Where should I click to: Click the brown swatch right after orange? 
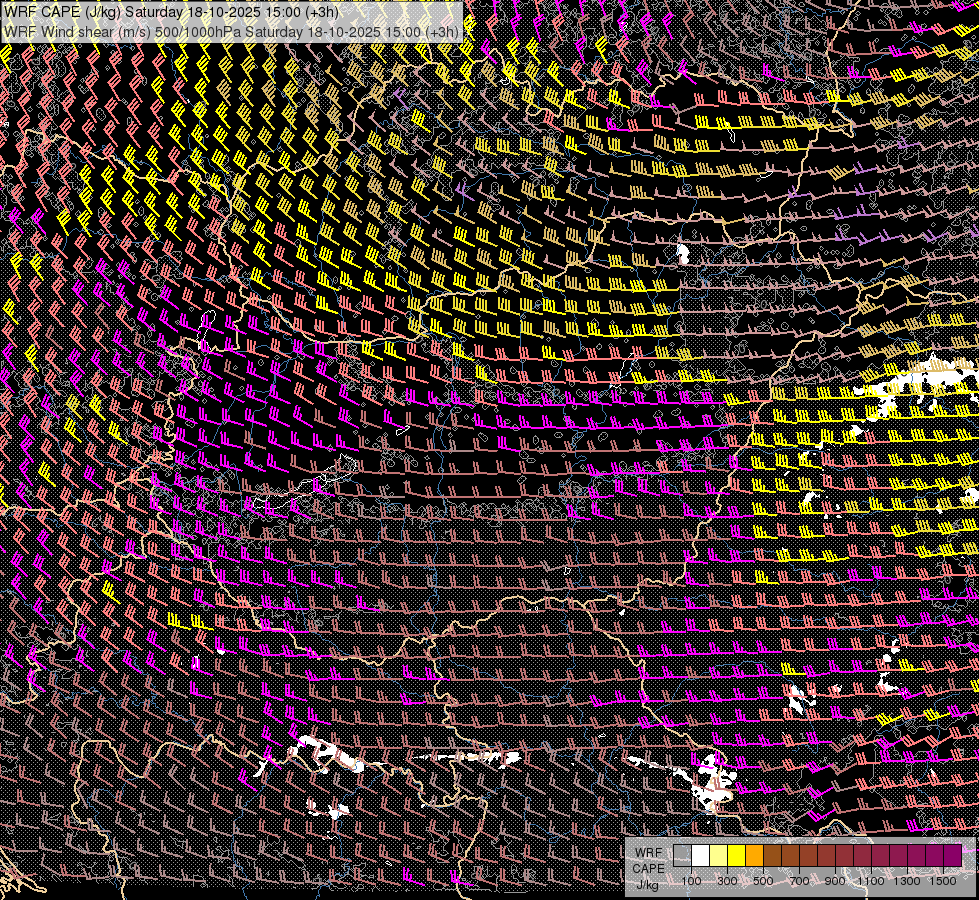tap(772, 856)
